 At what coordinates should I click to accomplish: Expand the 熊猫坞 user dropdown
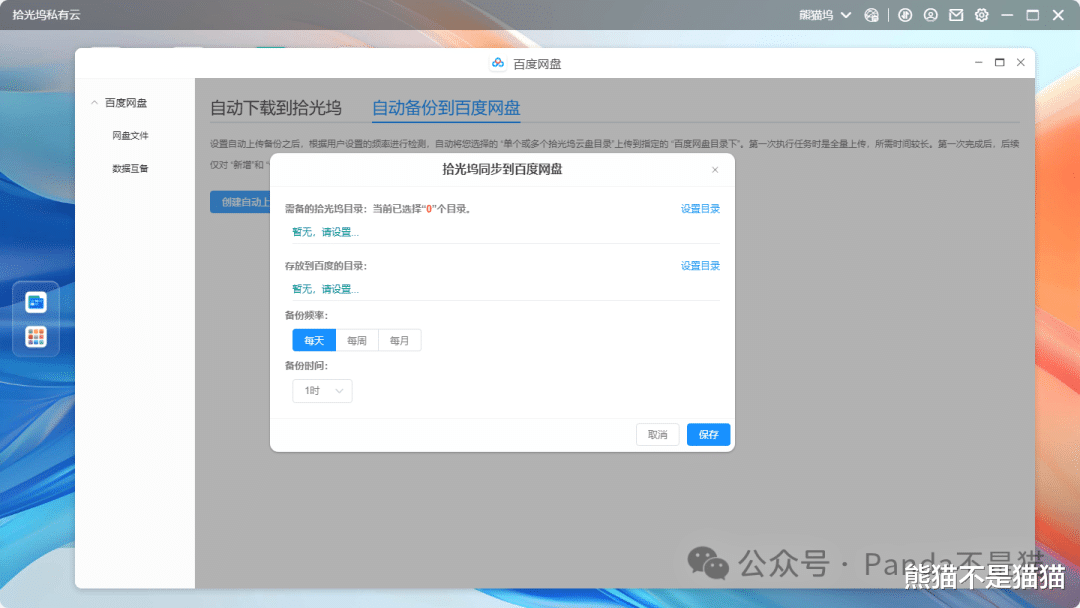(x=824, y=15)
